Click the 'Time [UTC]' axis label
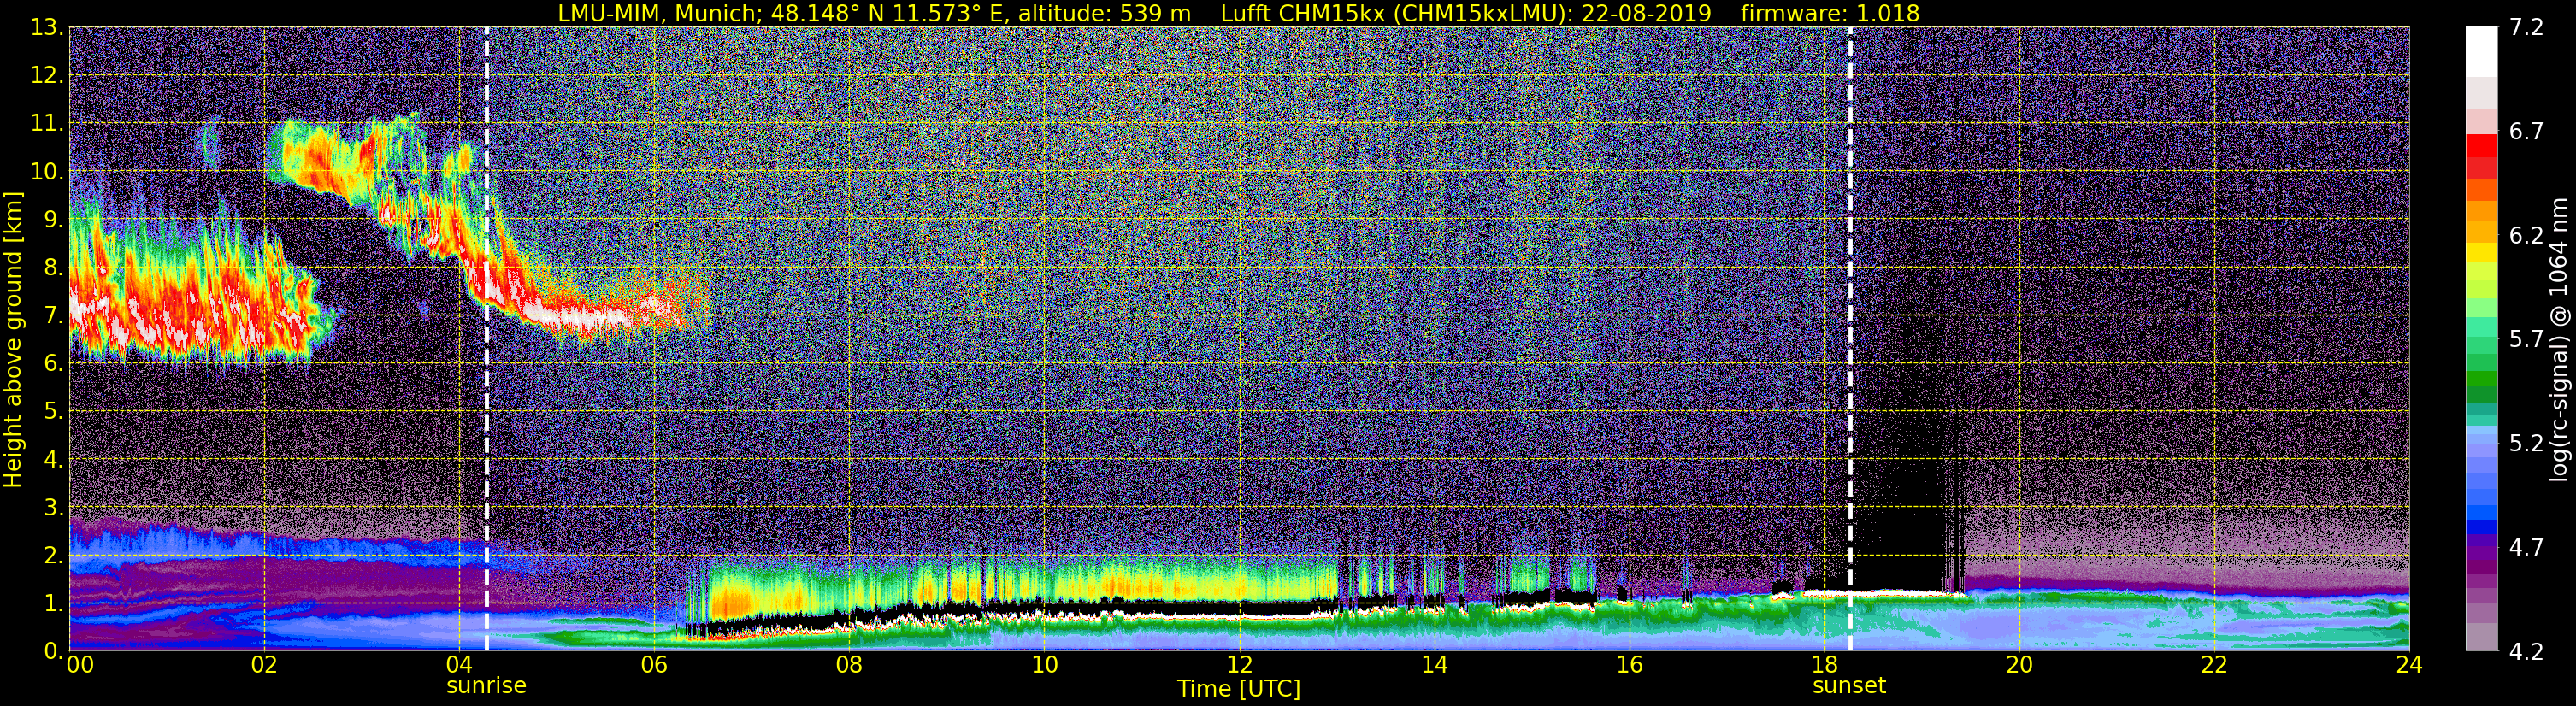The height and width of the screenshot is (706, 2576). point(1239,688)
